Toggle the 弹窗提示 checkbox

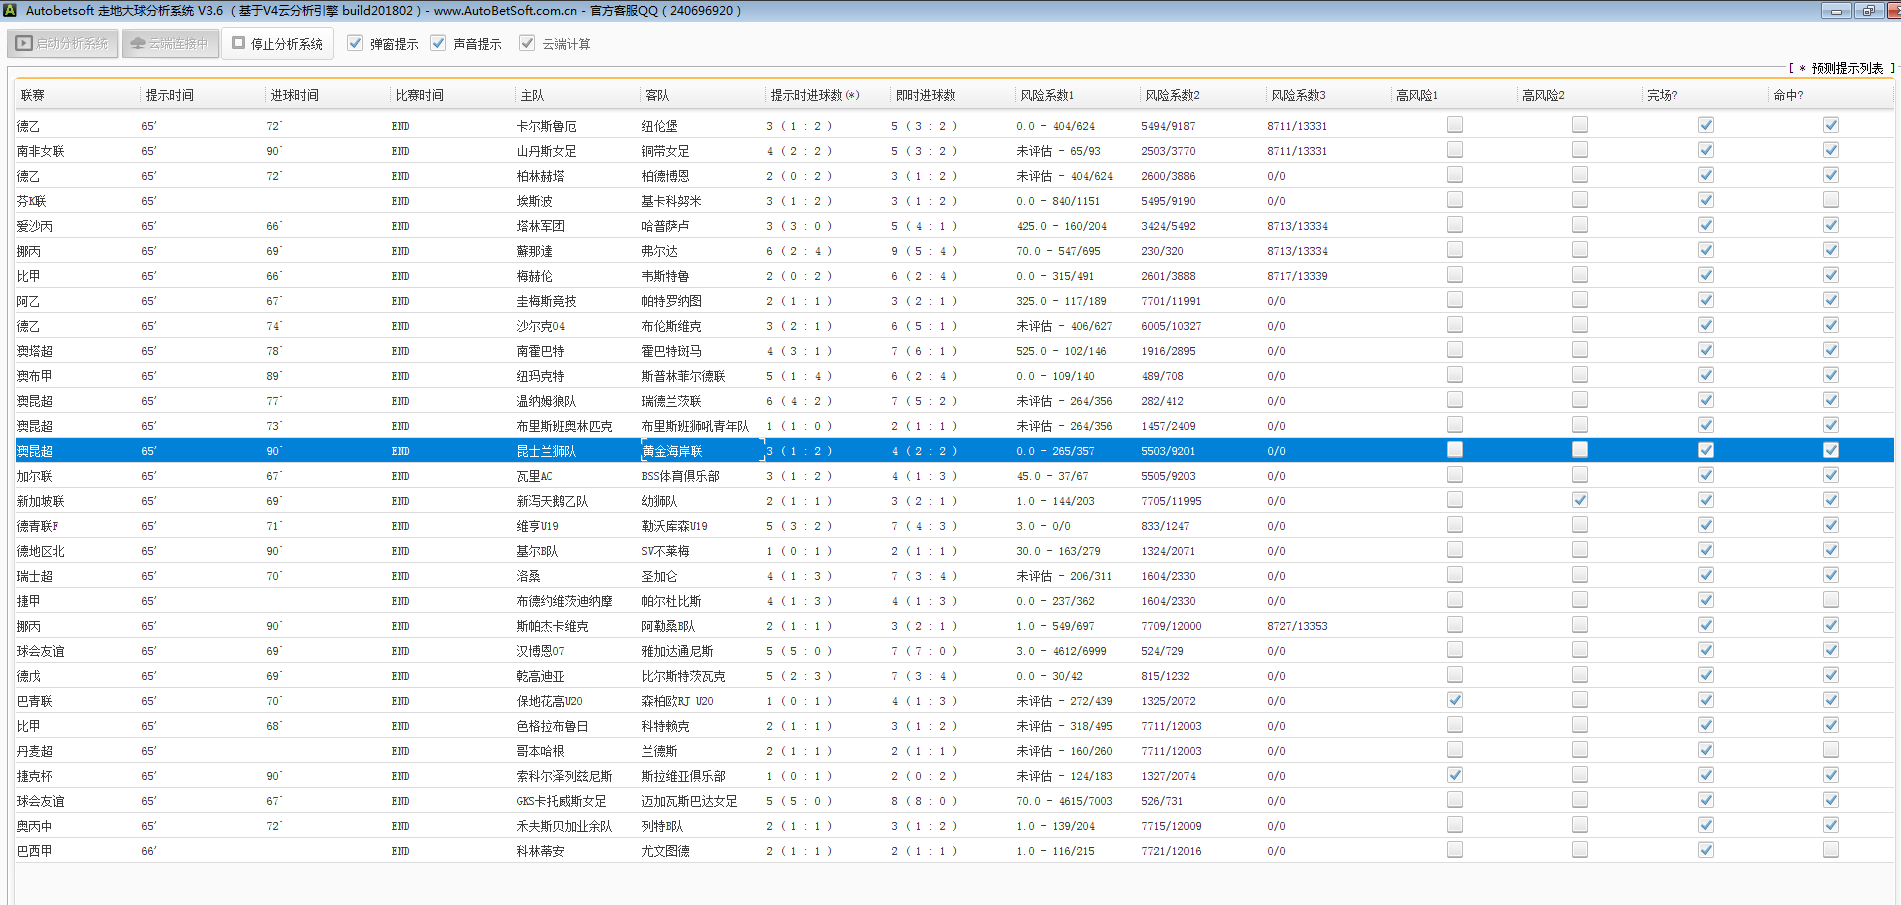coord(355,44)
